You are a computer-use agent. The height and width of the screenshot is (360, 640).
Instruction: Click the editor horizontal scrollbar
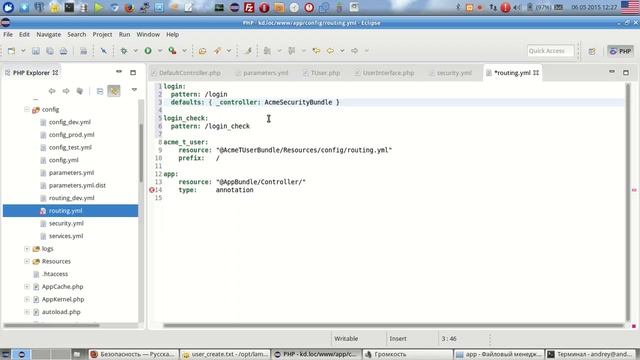pos(393,325)
